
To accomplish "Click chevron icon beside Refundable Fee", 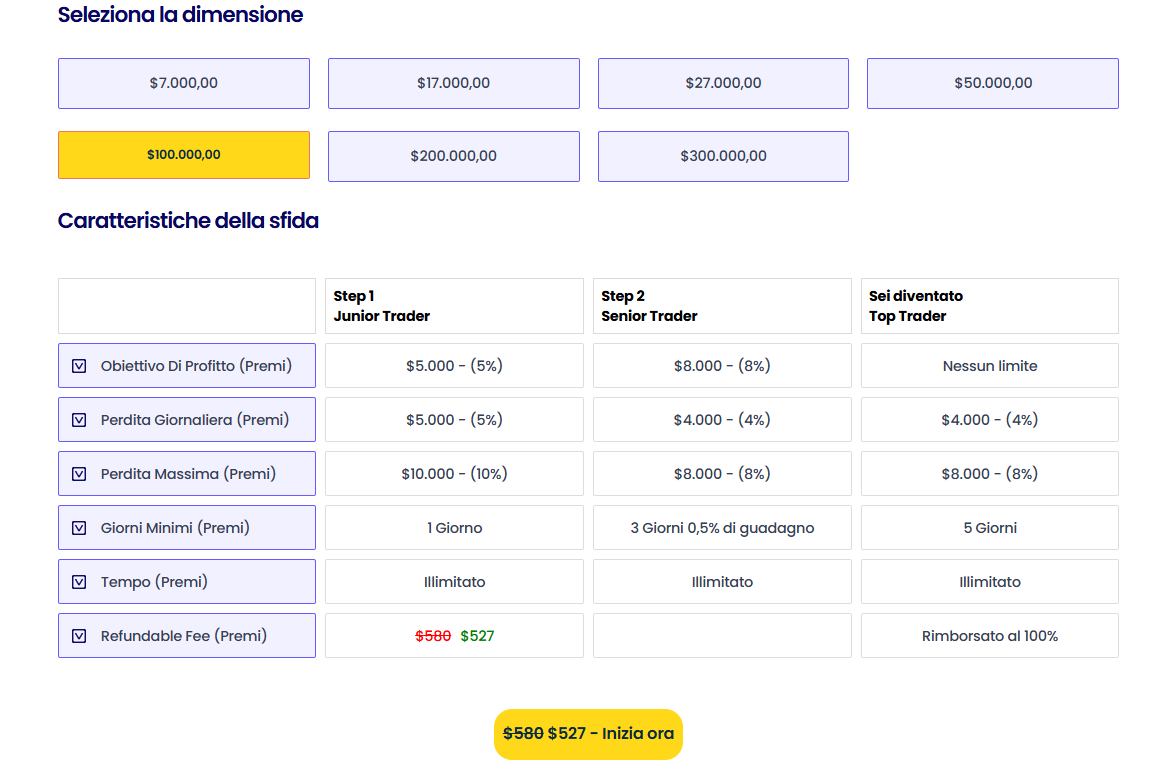I will click(x=79, y=636).
